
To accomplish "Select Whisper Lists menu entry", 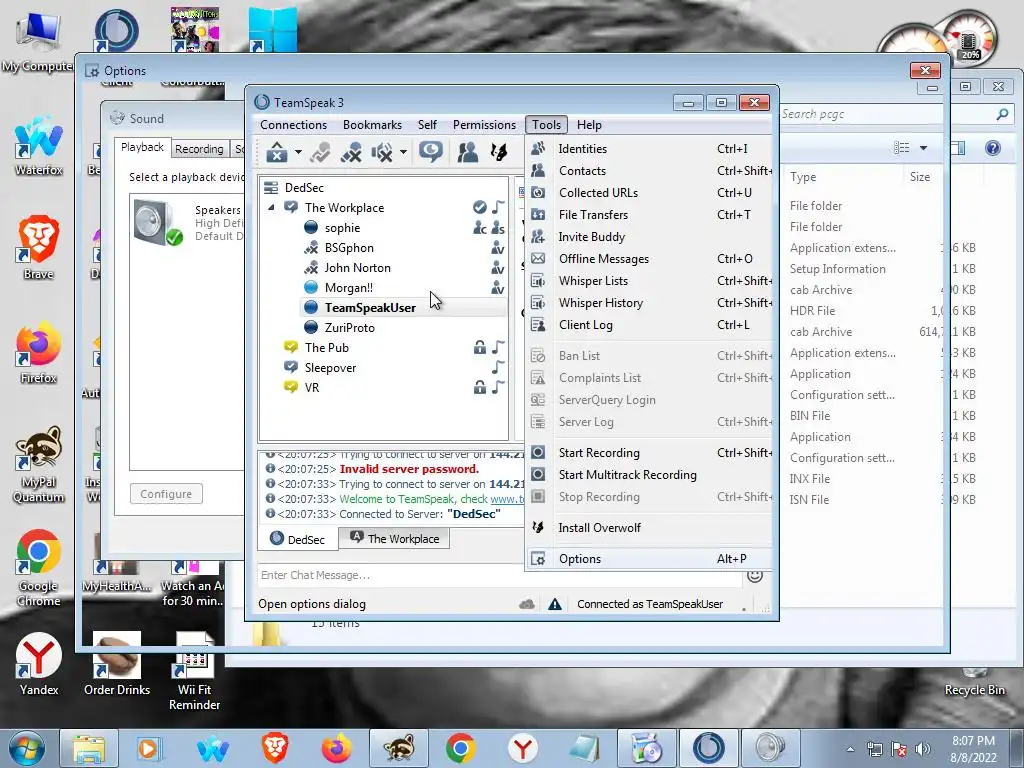I will 649,281.
